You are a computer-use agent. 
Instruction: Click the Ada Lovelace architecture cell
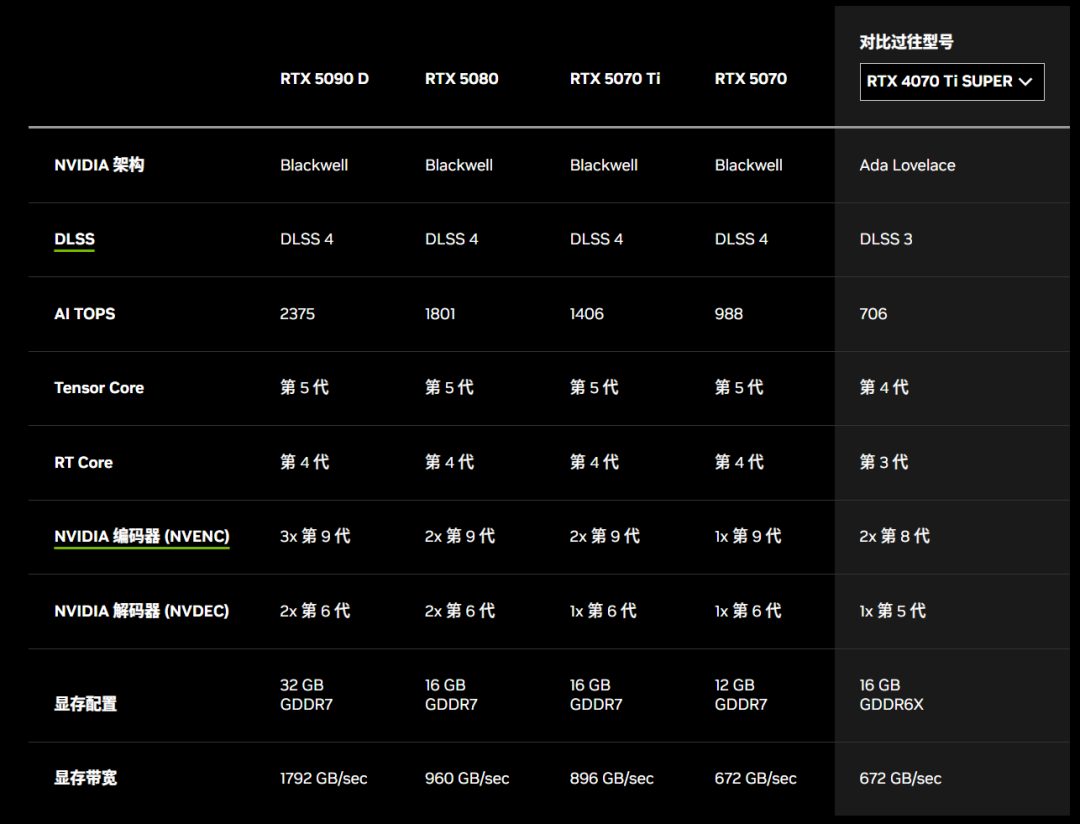coord(907,165)
